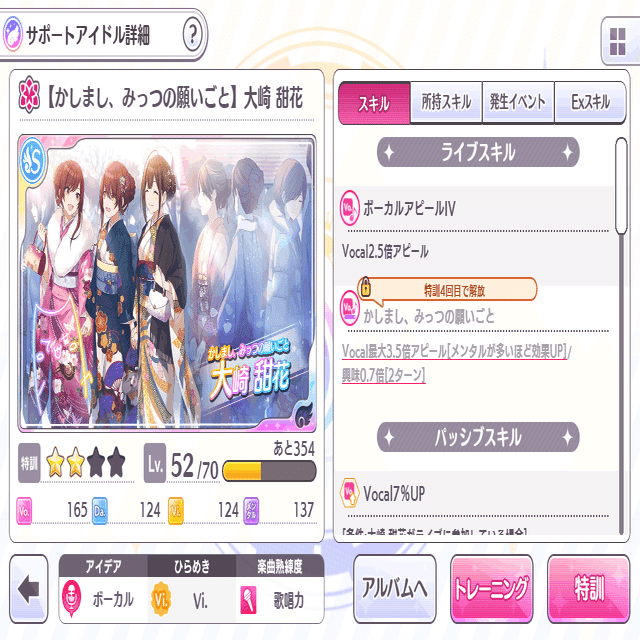Click the locked skill padlock icon
Image resolution: width=640 pixels, height=640 pixels.
(x=365, y=287)
